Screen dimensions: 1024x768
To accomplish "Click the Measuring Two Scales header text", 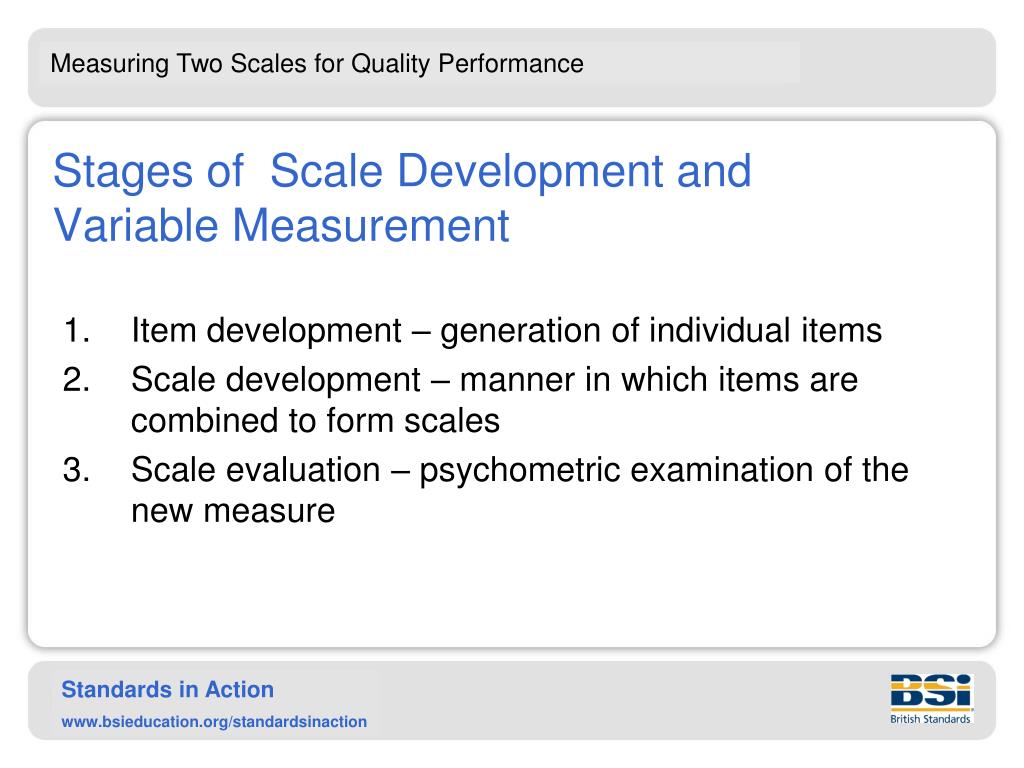I will coord(317,64).
